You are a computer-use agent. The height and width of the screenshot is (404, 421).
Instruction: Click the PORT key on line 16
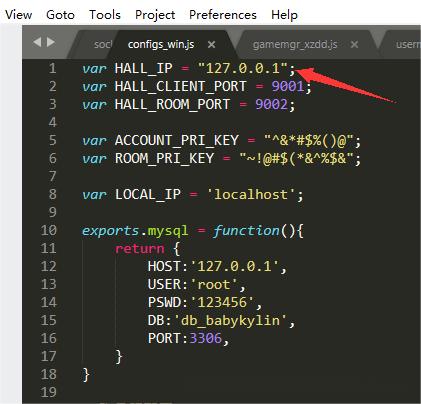pyautogui.click(x=164, y=339)
